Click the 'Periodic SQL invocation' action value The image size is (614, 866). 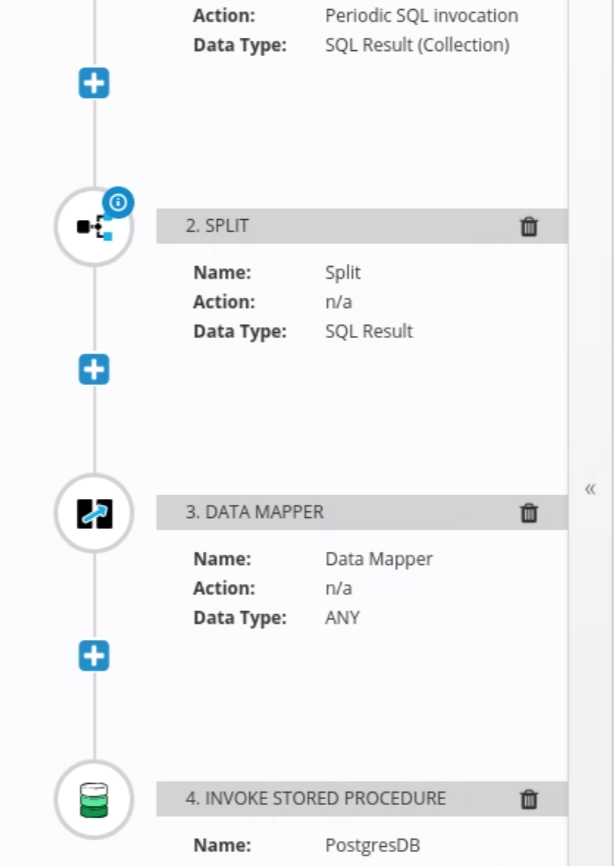point(421,15)
